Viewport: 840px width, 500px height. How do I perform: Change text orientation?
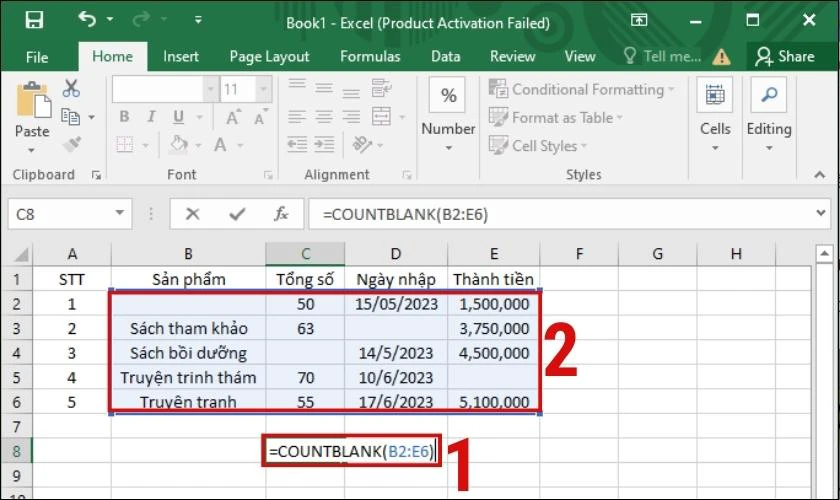click(x=362, y=144)
